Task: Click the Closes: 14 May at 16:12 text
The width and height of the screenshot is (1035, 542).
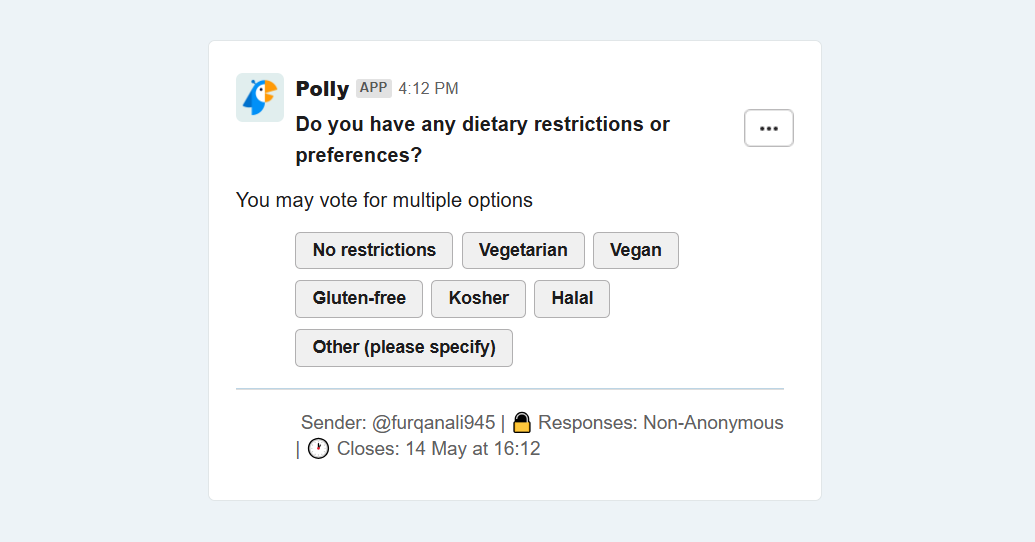Action: (438, 449)
